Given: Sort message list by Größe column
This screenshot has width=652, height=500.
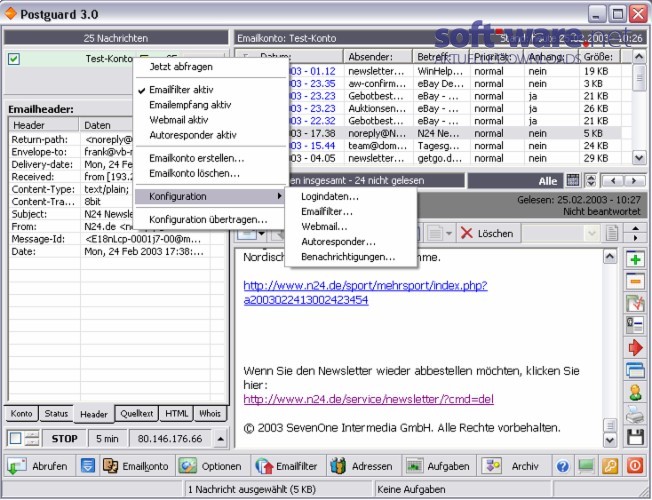Looking at the screenshot, I should point(599,57).
